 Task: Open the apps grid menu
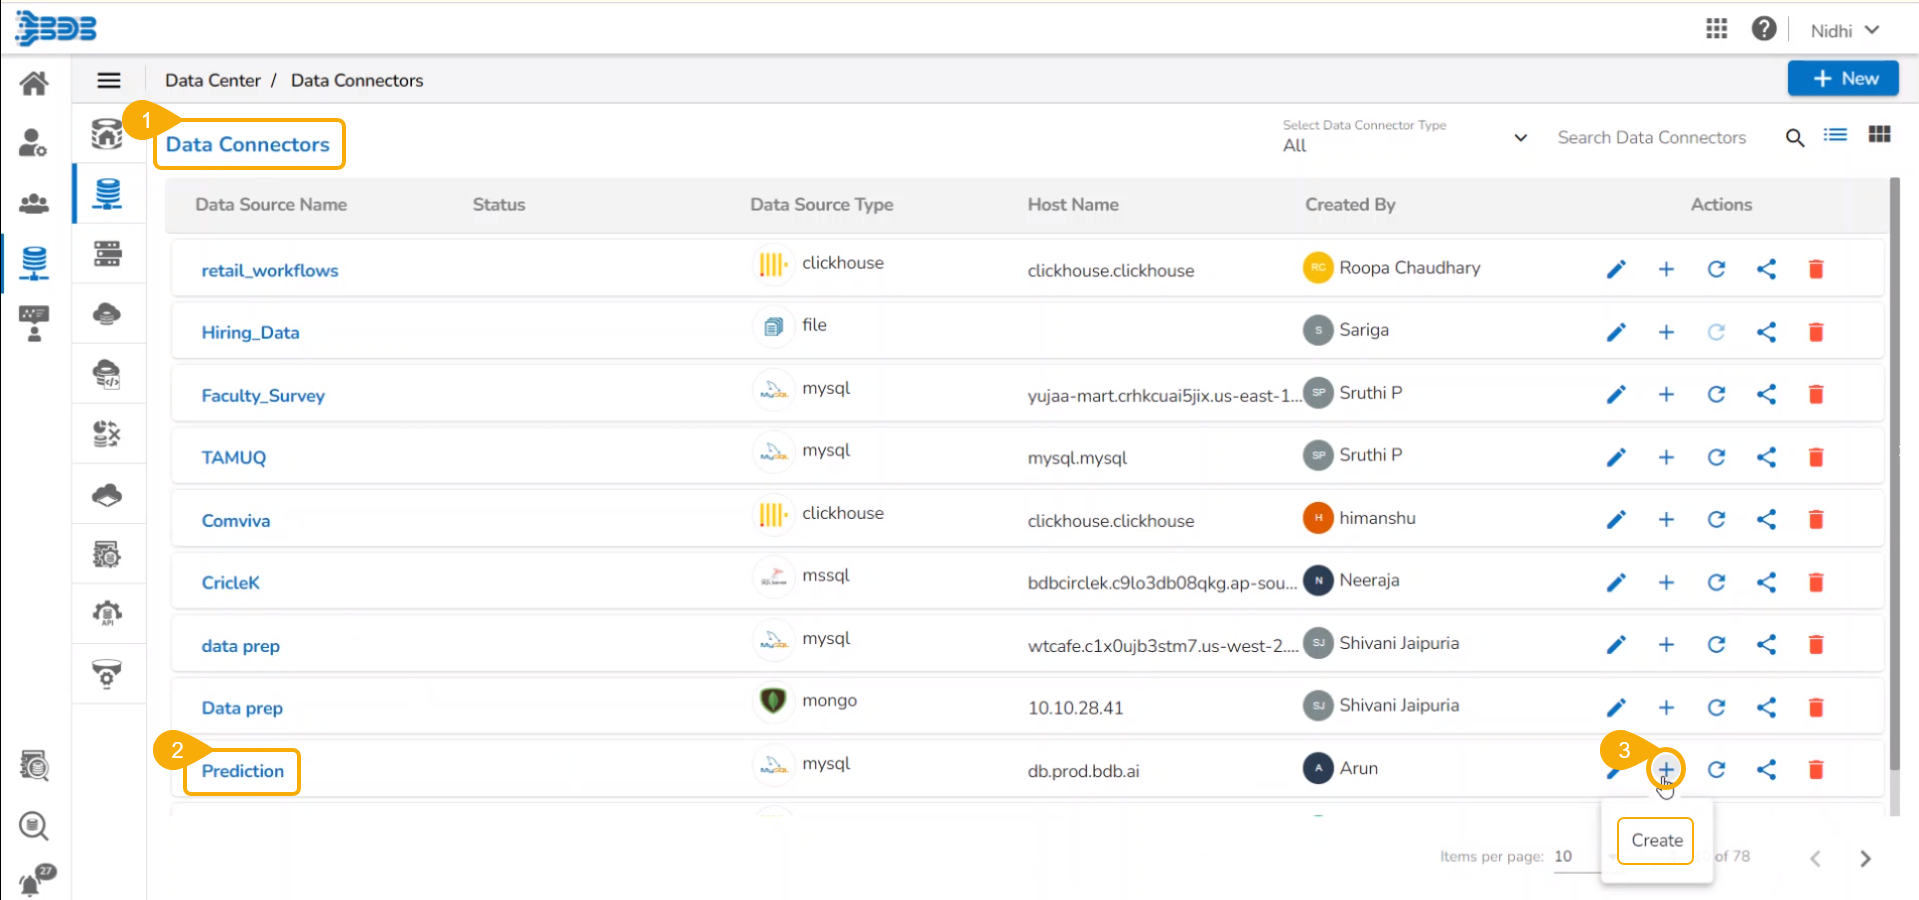coord(1716,29)
